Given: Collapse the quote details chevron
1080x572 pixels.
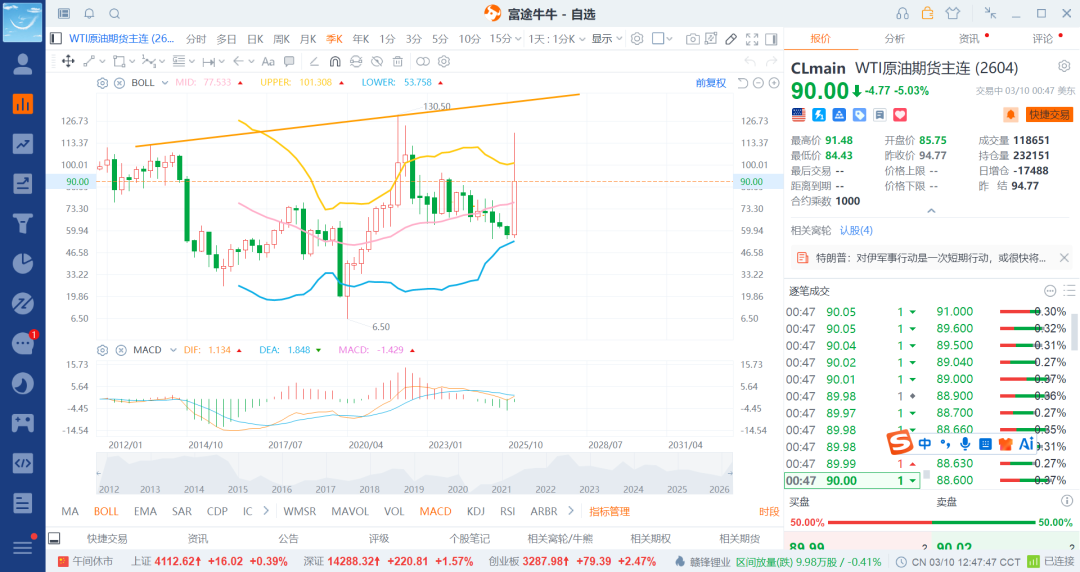Looking at the screenshot, I should (931, 211).
